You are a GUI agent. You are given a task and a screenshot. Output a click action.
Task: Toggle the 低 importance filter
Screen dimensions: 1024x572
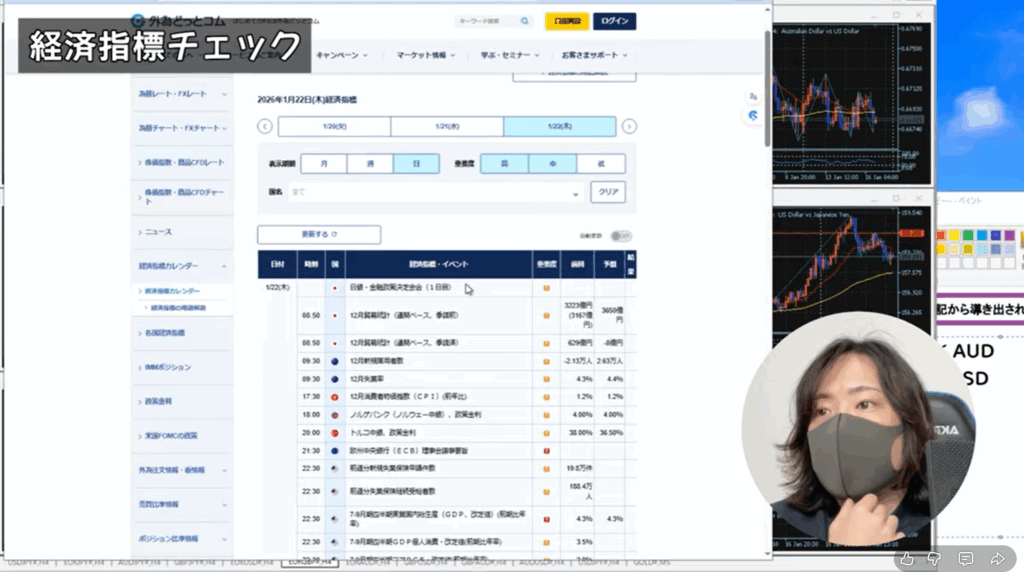tap(601, 164)
